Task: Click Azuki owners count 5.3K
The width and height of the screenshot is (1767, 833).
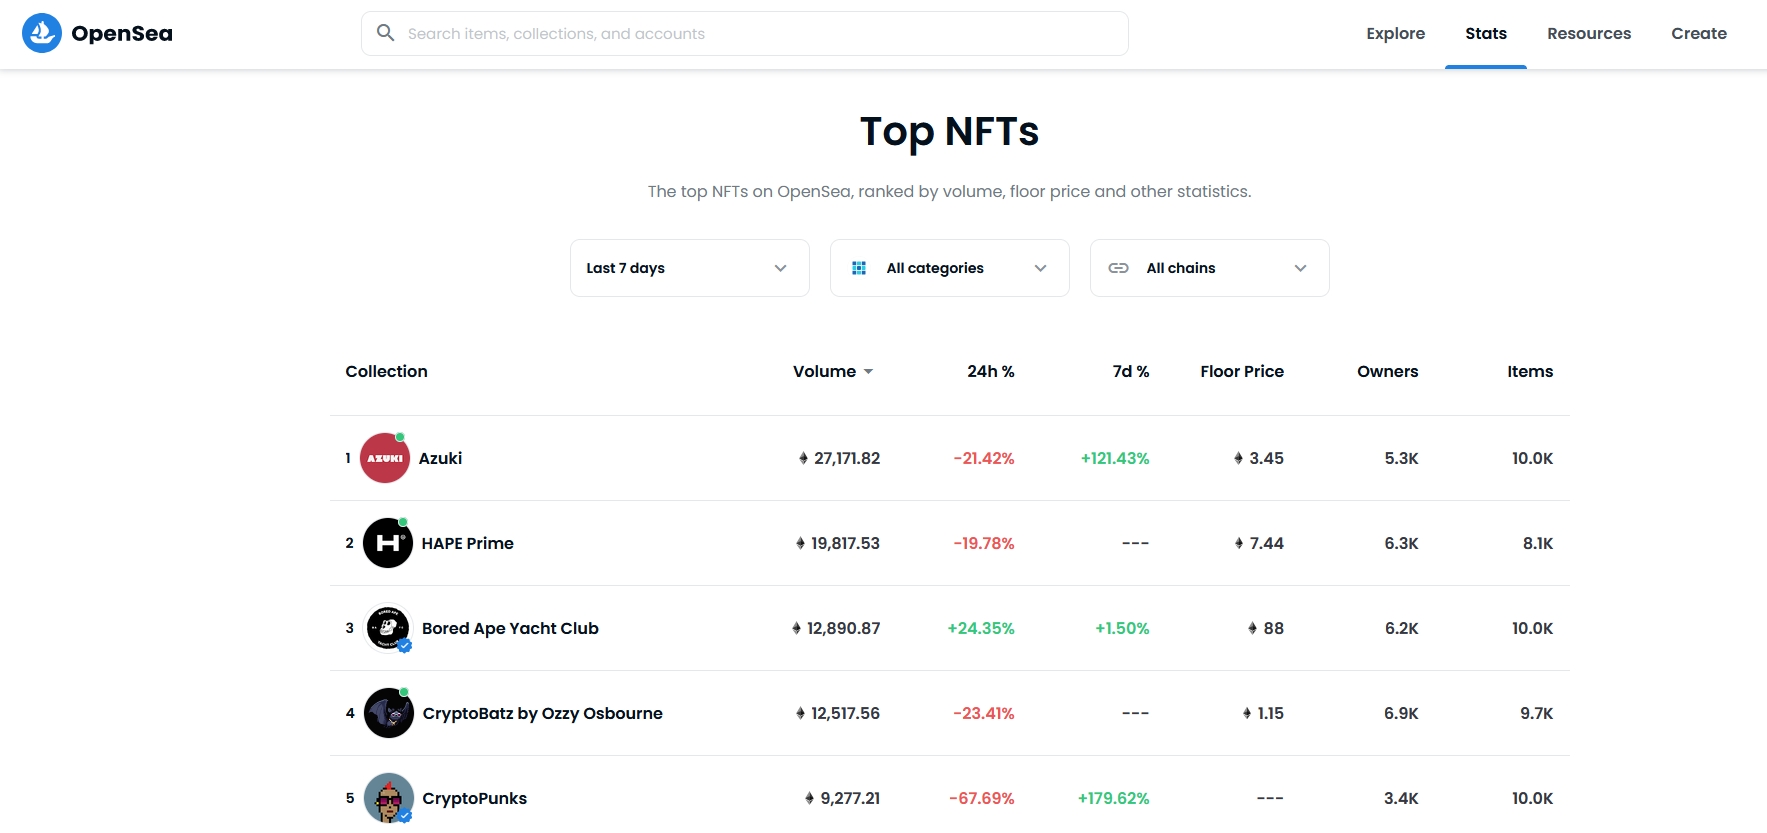Action: pyautogui.click(x=1401, y=458)
